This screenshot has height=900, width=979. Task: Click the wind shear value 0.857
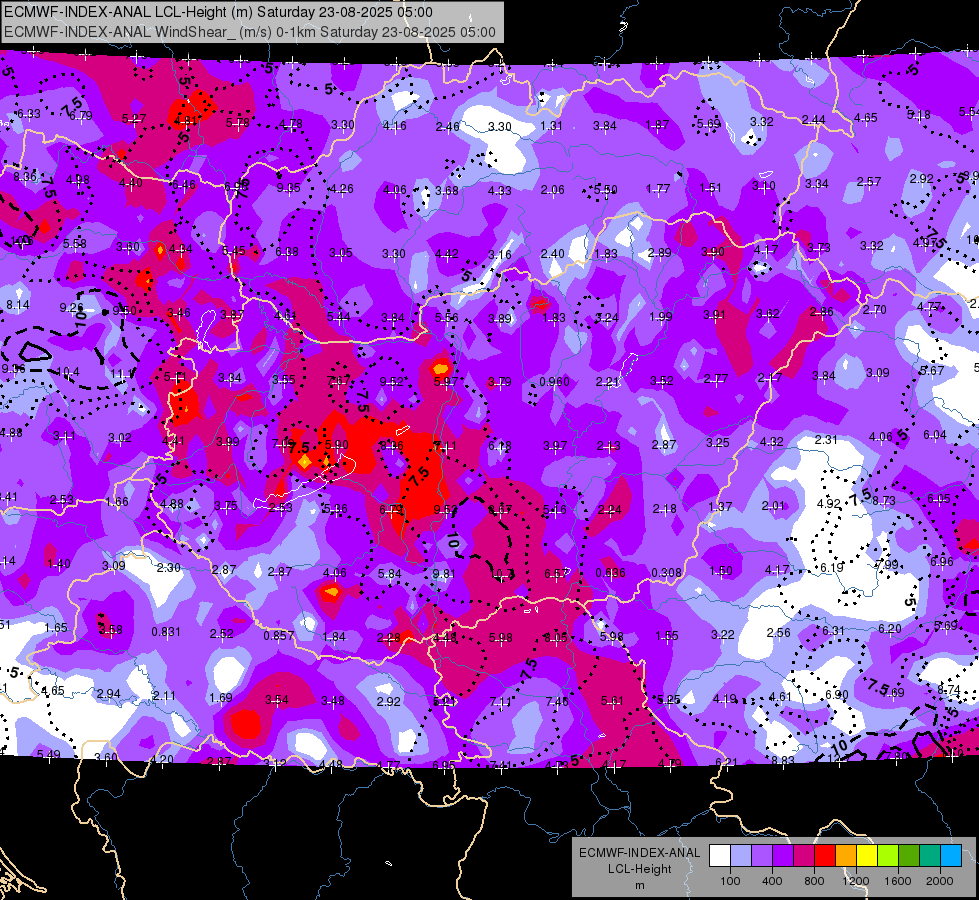click(278, 635)
